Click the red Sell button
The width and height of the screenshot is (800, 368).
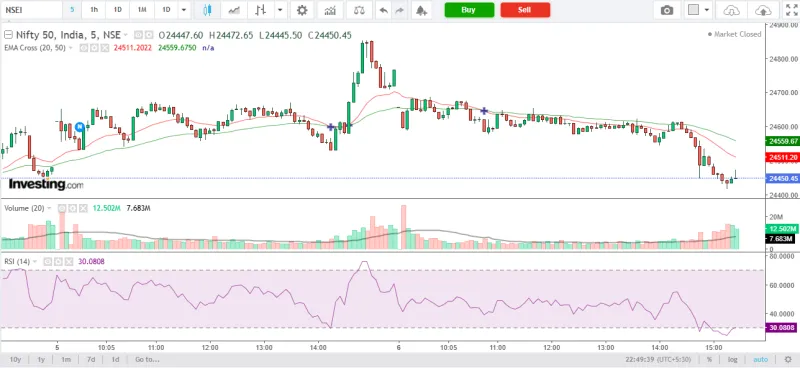pyautogui.click(x=525, y=10)
